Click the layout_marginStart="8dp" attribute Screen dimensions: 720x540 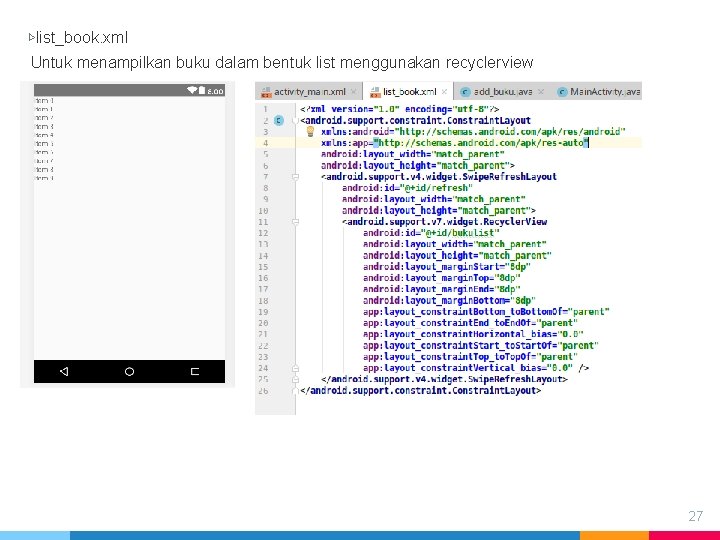click(447, 267)
